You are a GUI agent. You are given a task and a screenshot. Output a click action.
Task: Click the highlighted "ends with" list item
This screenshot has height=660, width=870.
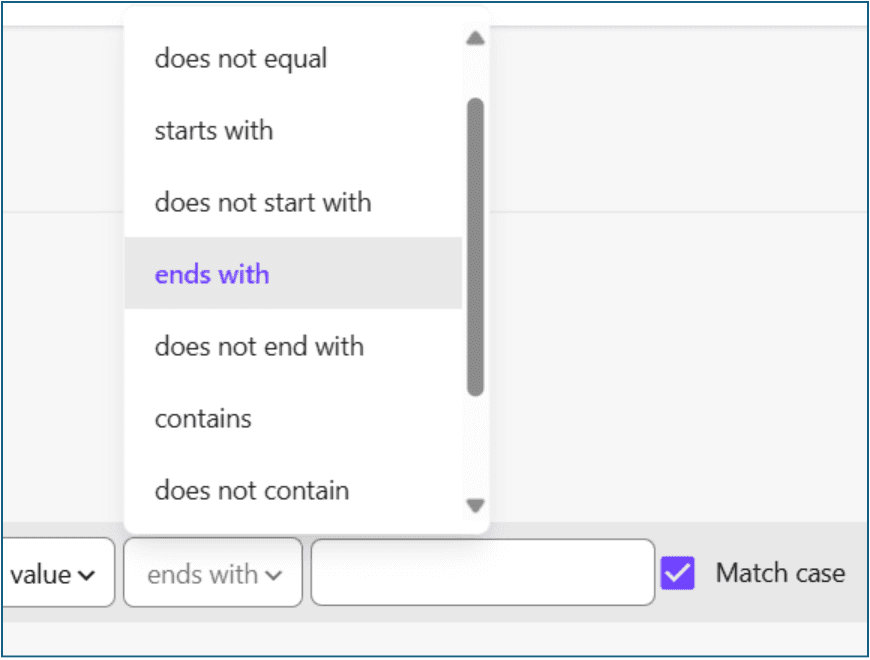212,275
